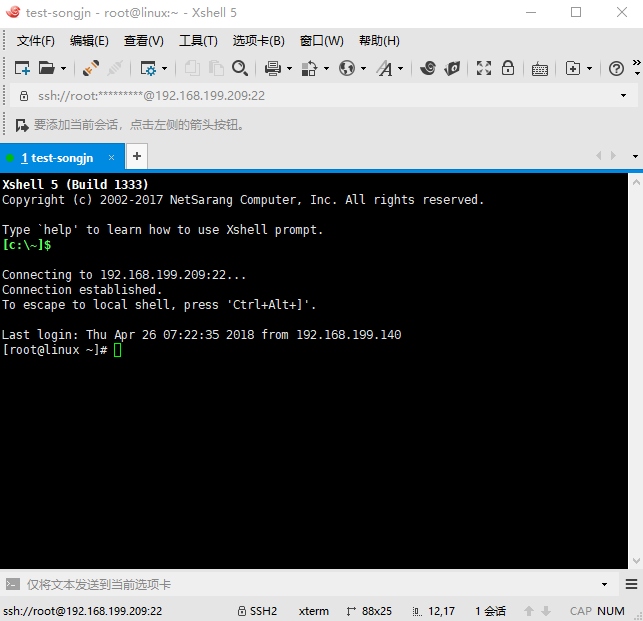The width and height of the screenshot is (643, 621).
Task: Open session Properties gear icon
Action: click(x=148, y=68)
